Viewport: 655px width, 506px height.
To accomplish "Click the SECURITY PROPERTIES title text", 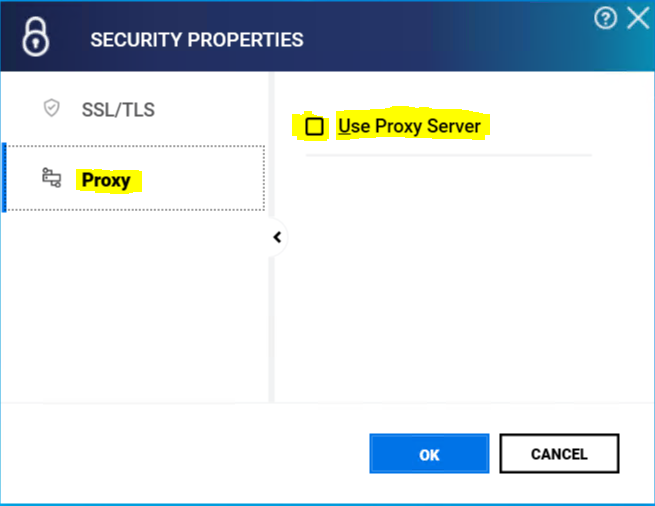I will tap(197, 40).
